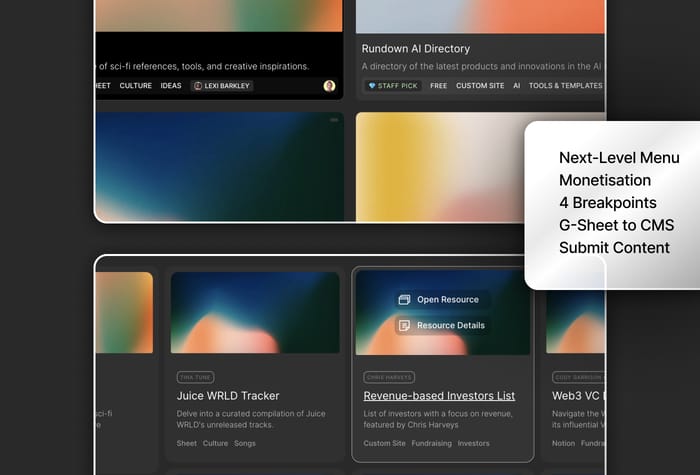Select the CUSTOM SITE tag on Rundown card
This screenshot has height=475, width=700.
pos(480,86)
